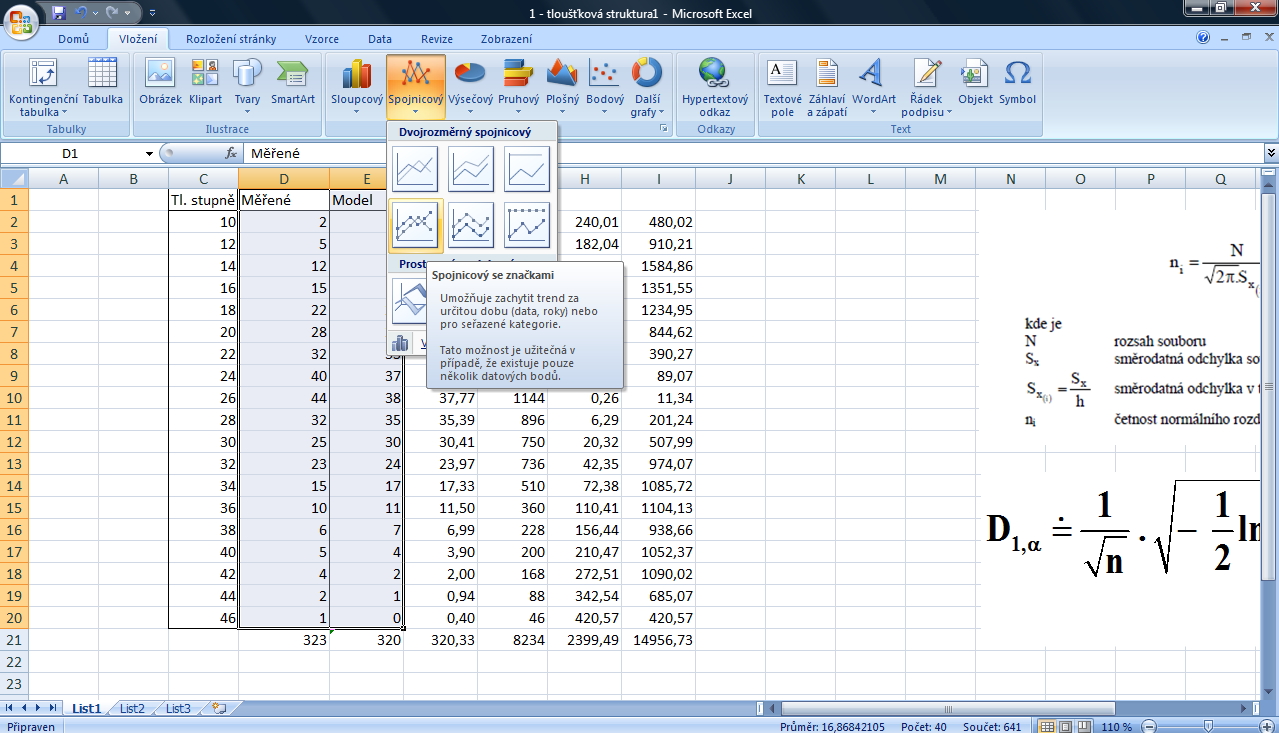Insert a Kontingenční tabulka
1279x733 pixels.
point(43,88)
